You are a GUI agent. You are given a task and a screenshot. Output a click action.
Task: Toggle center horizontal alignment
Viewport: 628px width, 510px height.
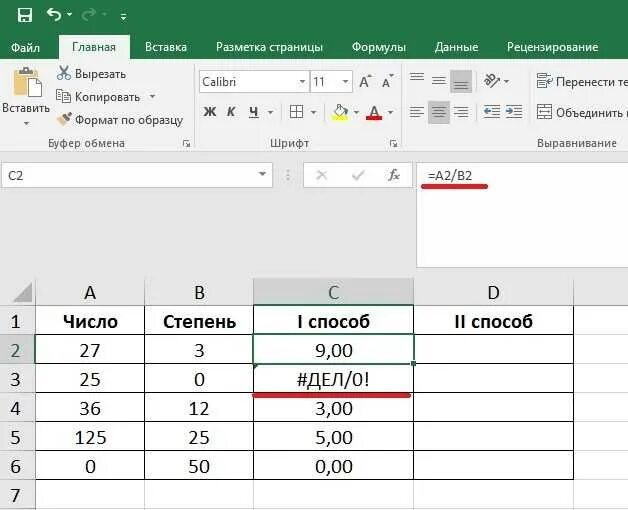[x=439, y=112]
